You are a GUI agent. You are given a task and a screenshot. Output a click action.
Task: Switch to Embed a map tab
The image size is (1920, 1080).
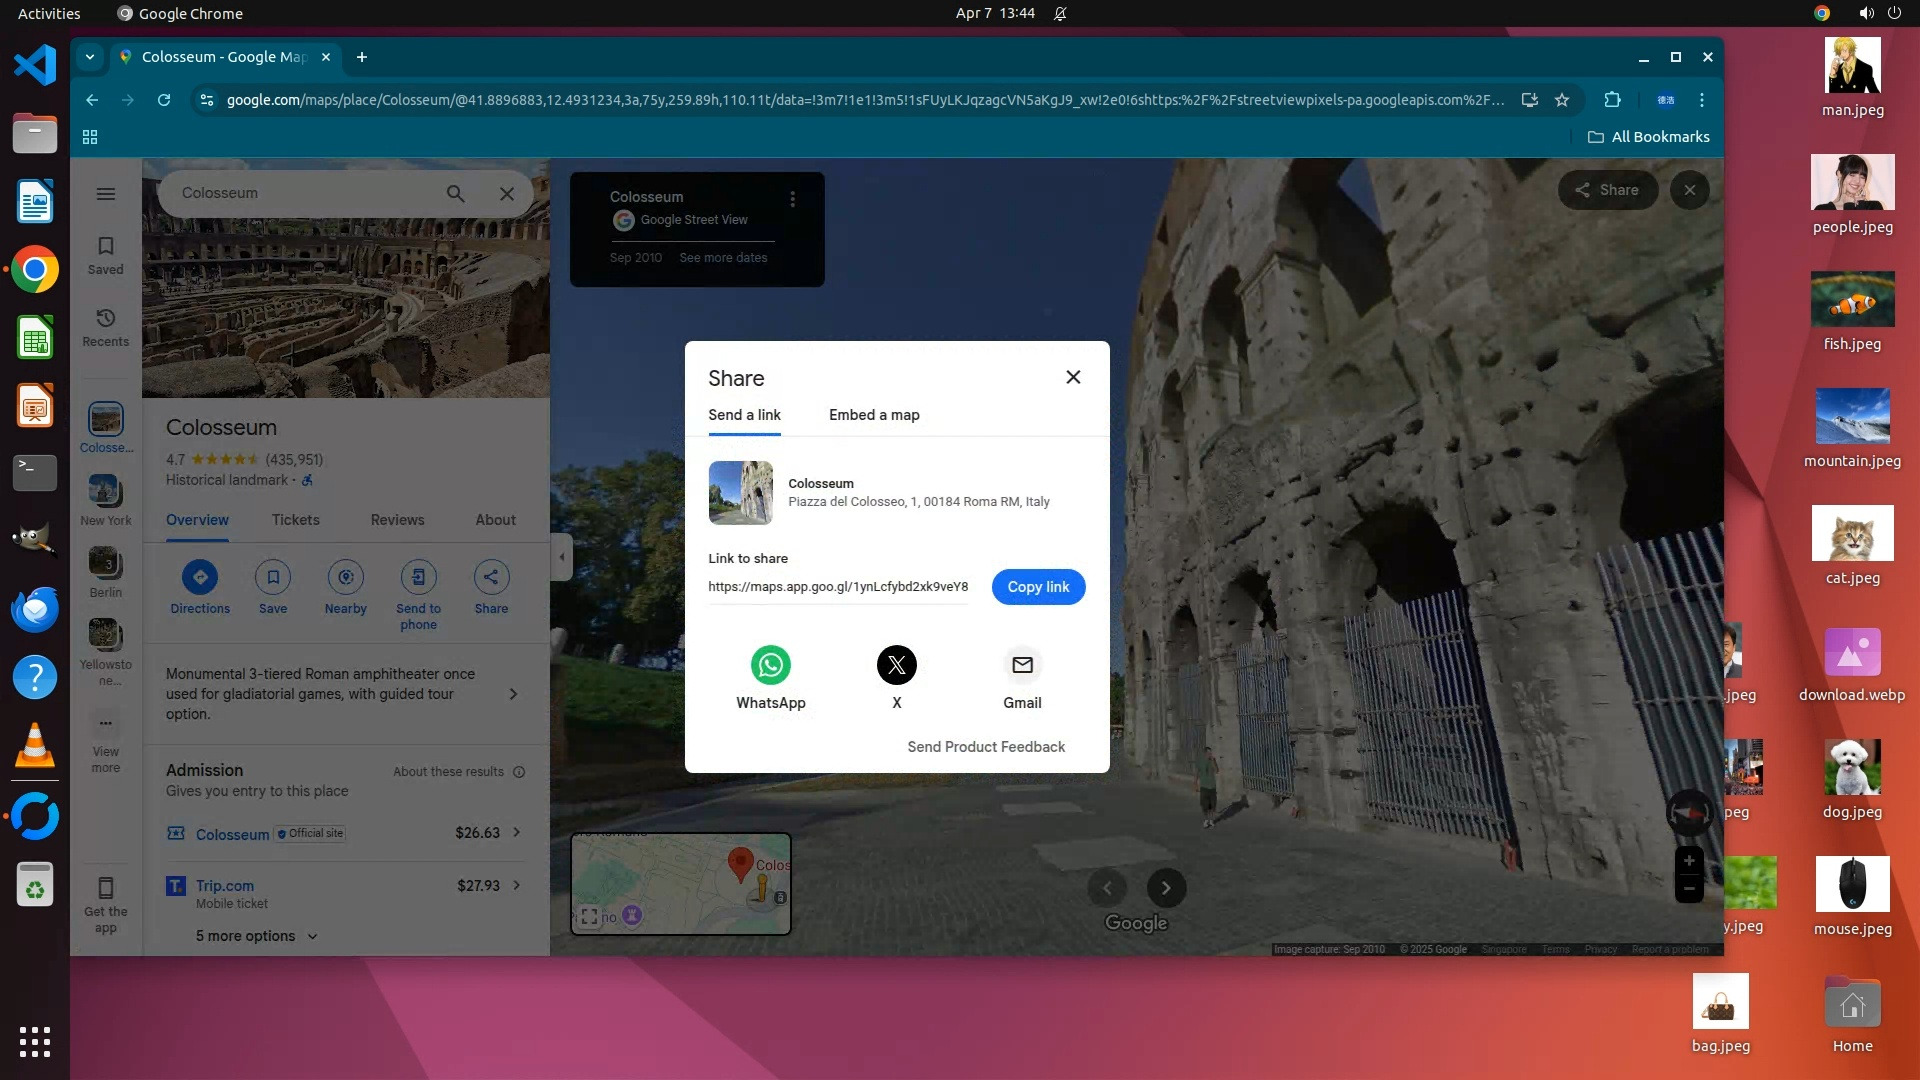[874, 415]
